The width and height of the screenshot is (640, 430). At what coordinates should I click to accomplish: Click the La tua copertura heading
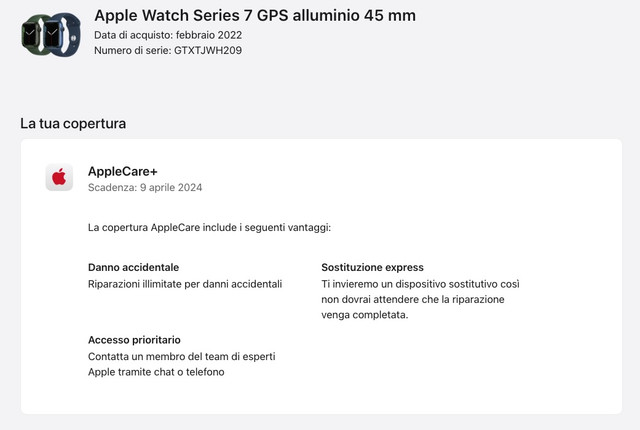pos(73,123)
